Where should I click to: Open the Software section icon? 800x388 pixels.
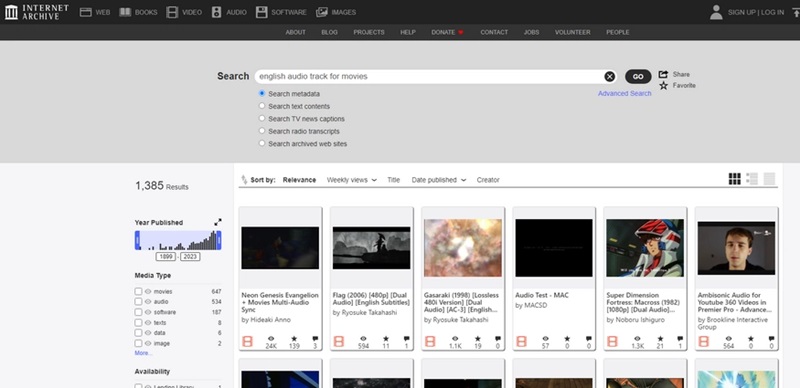click(262, 12)
